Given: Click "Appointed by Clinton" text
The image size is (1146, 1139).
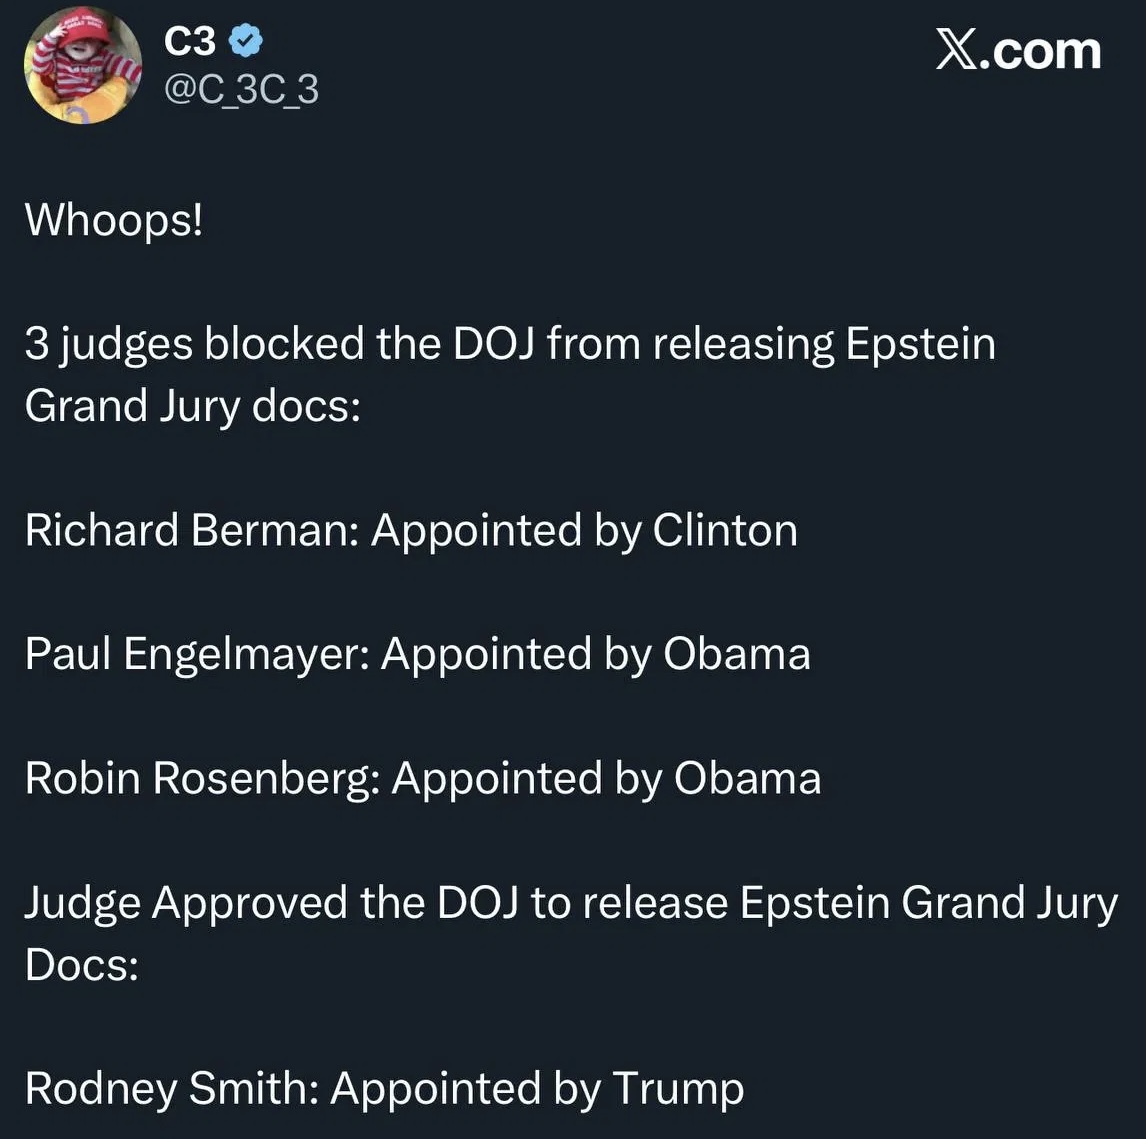Looking at the screenshot, I should (x=584, y=530).
